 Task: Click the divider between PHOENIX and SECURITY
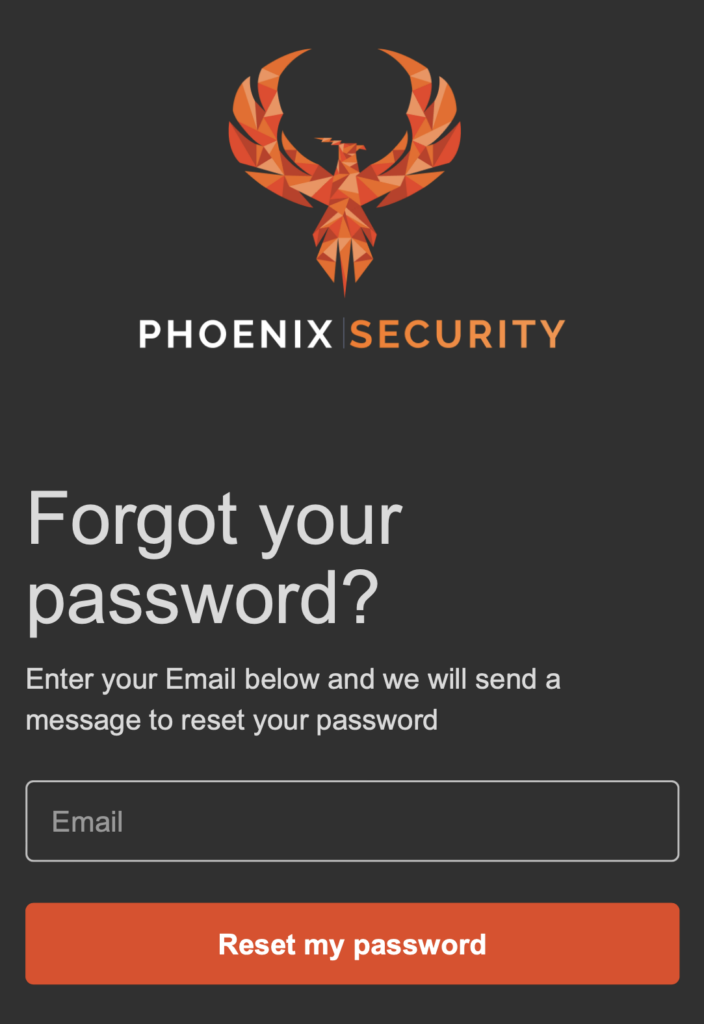point(343,334)
